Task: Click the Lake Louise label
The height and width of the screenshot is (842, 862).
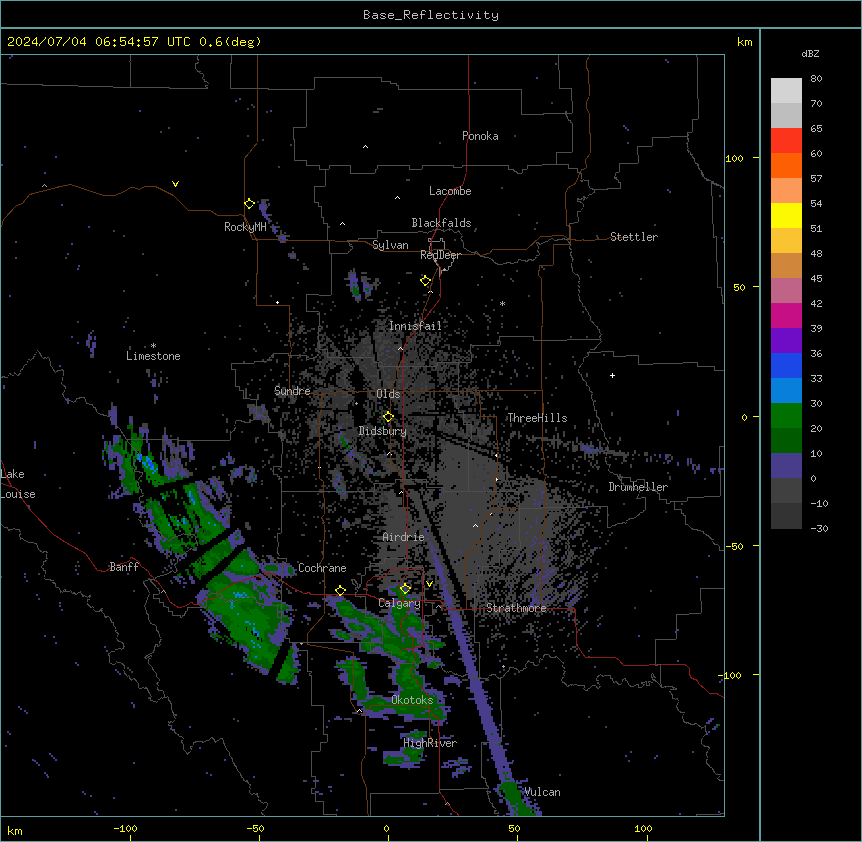Action: (17, 484)
